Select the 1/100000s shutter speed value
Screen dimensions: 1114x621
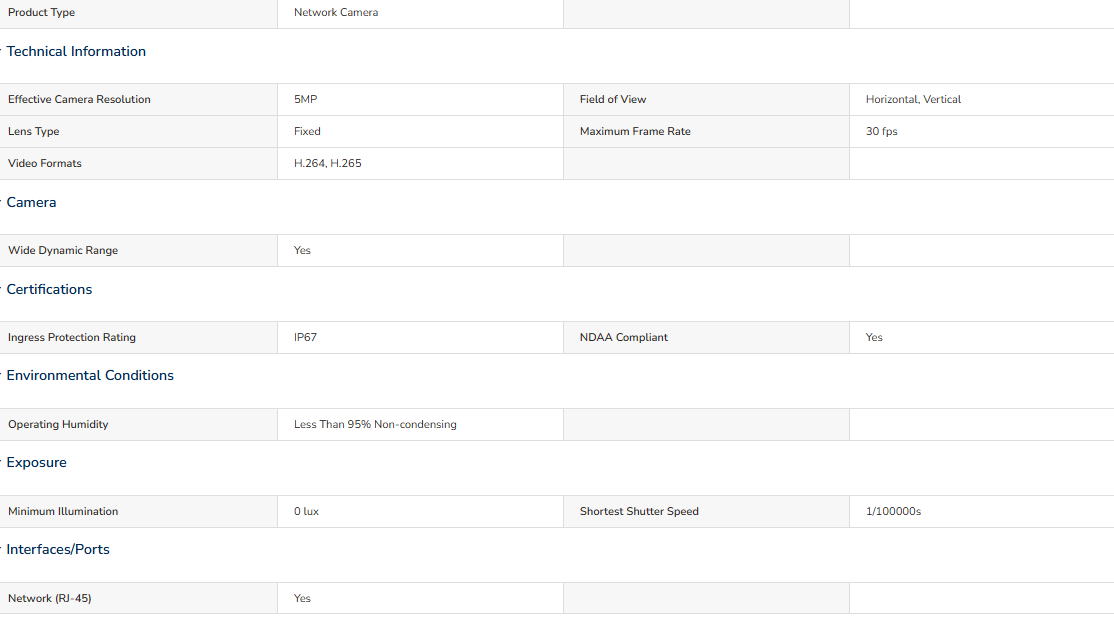[x=893, y=512]
